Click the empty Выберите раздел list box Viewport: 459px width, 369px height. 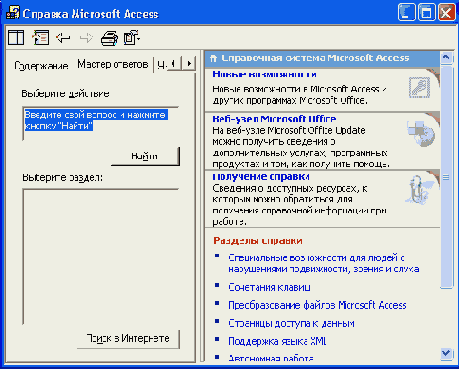click(x=101, y=256)
